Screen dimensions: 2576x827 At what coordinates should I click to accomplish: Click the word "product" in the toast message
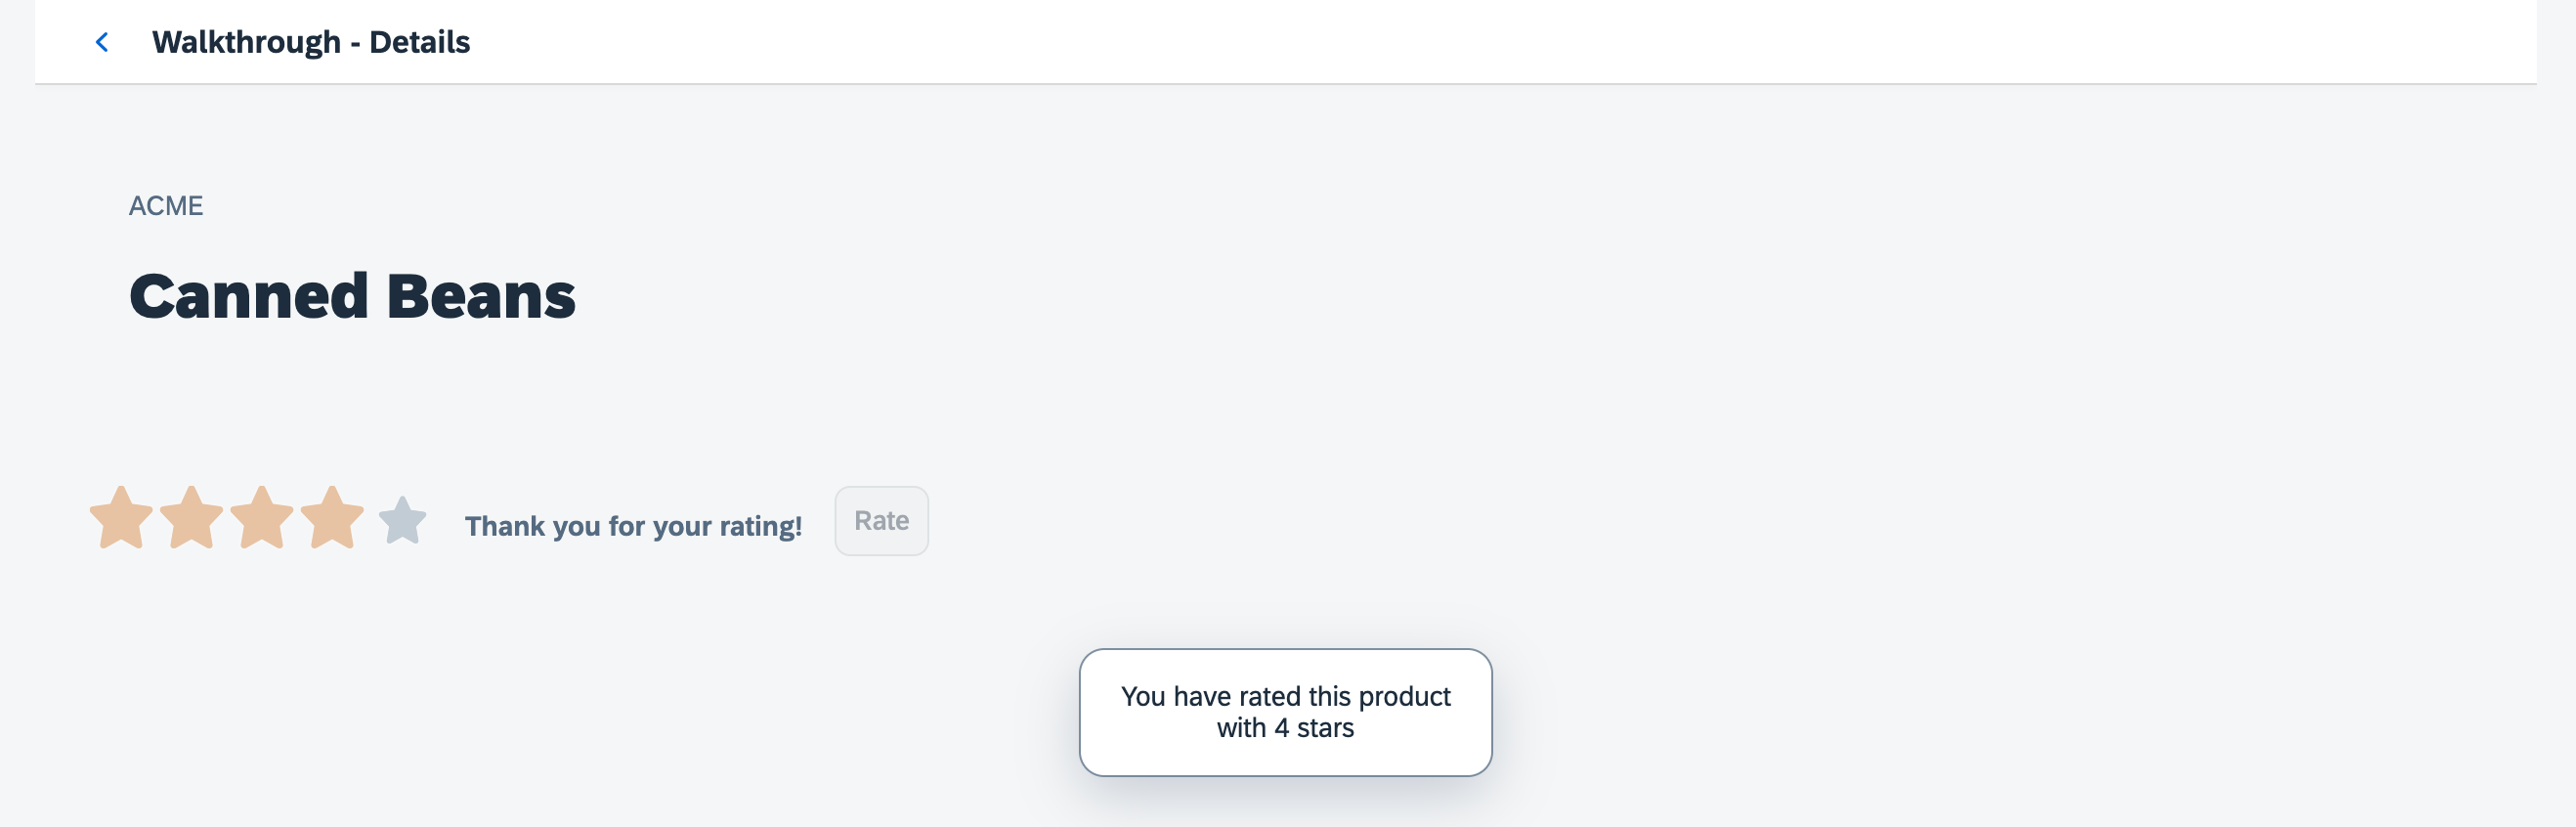pyautogui.click(x=1404, y=696)
